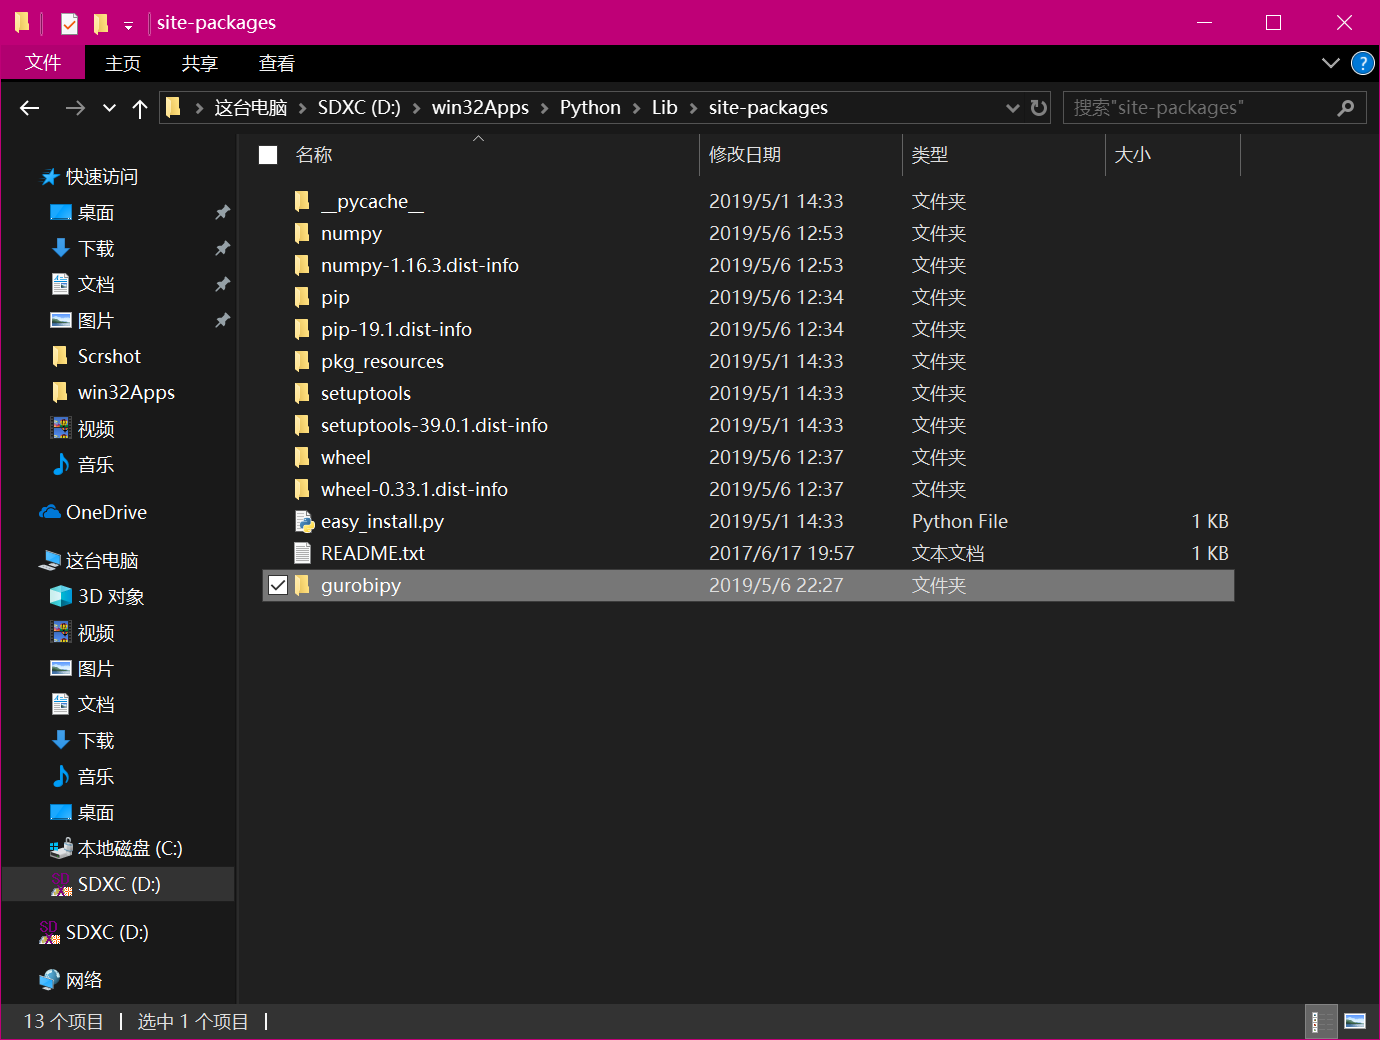Open the recent locations dropdown arrow

pyautogui.click(x=109, y=108)
